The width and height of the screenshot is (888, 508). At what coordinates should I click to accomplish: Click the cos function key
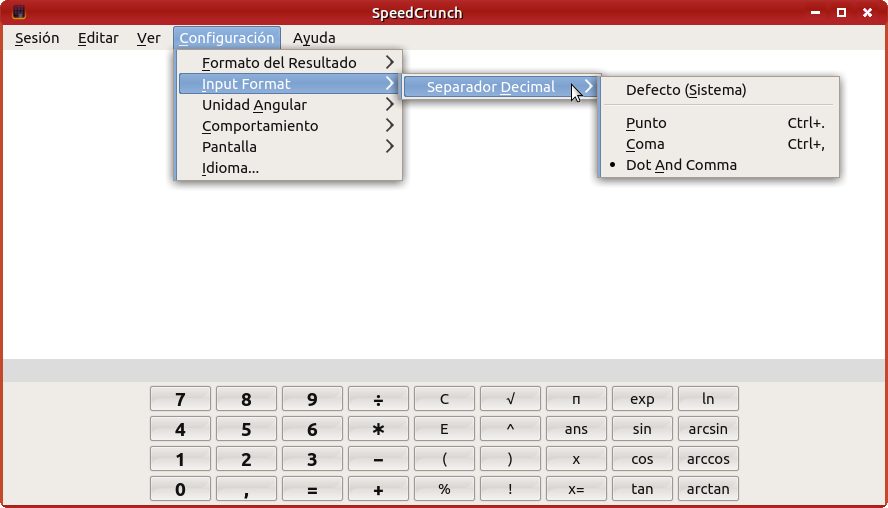coord(642,459)
